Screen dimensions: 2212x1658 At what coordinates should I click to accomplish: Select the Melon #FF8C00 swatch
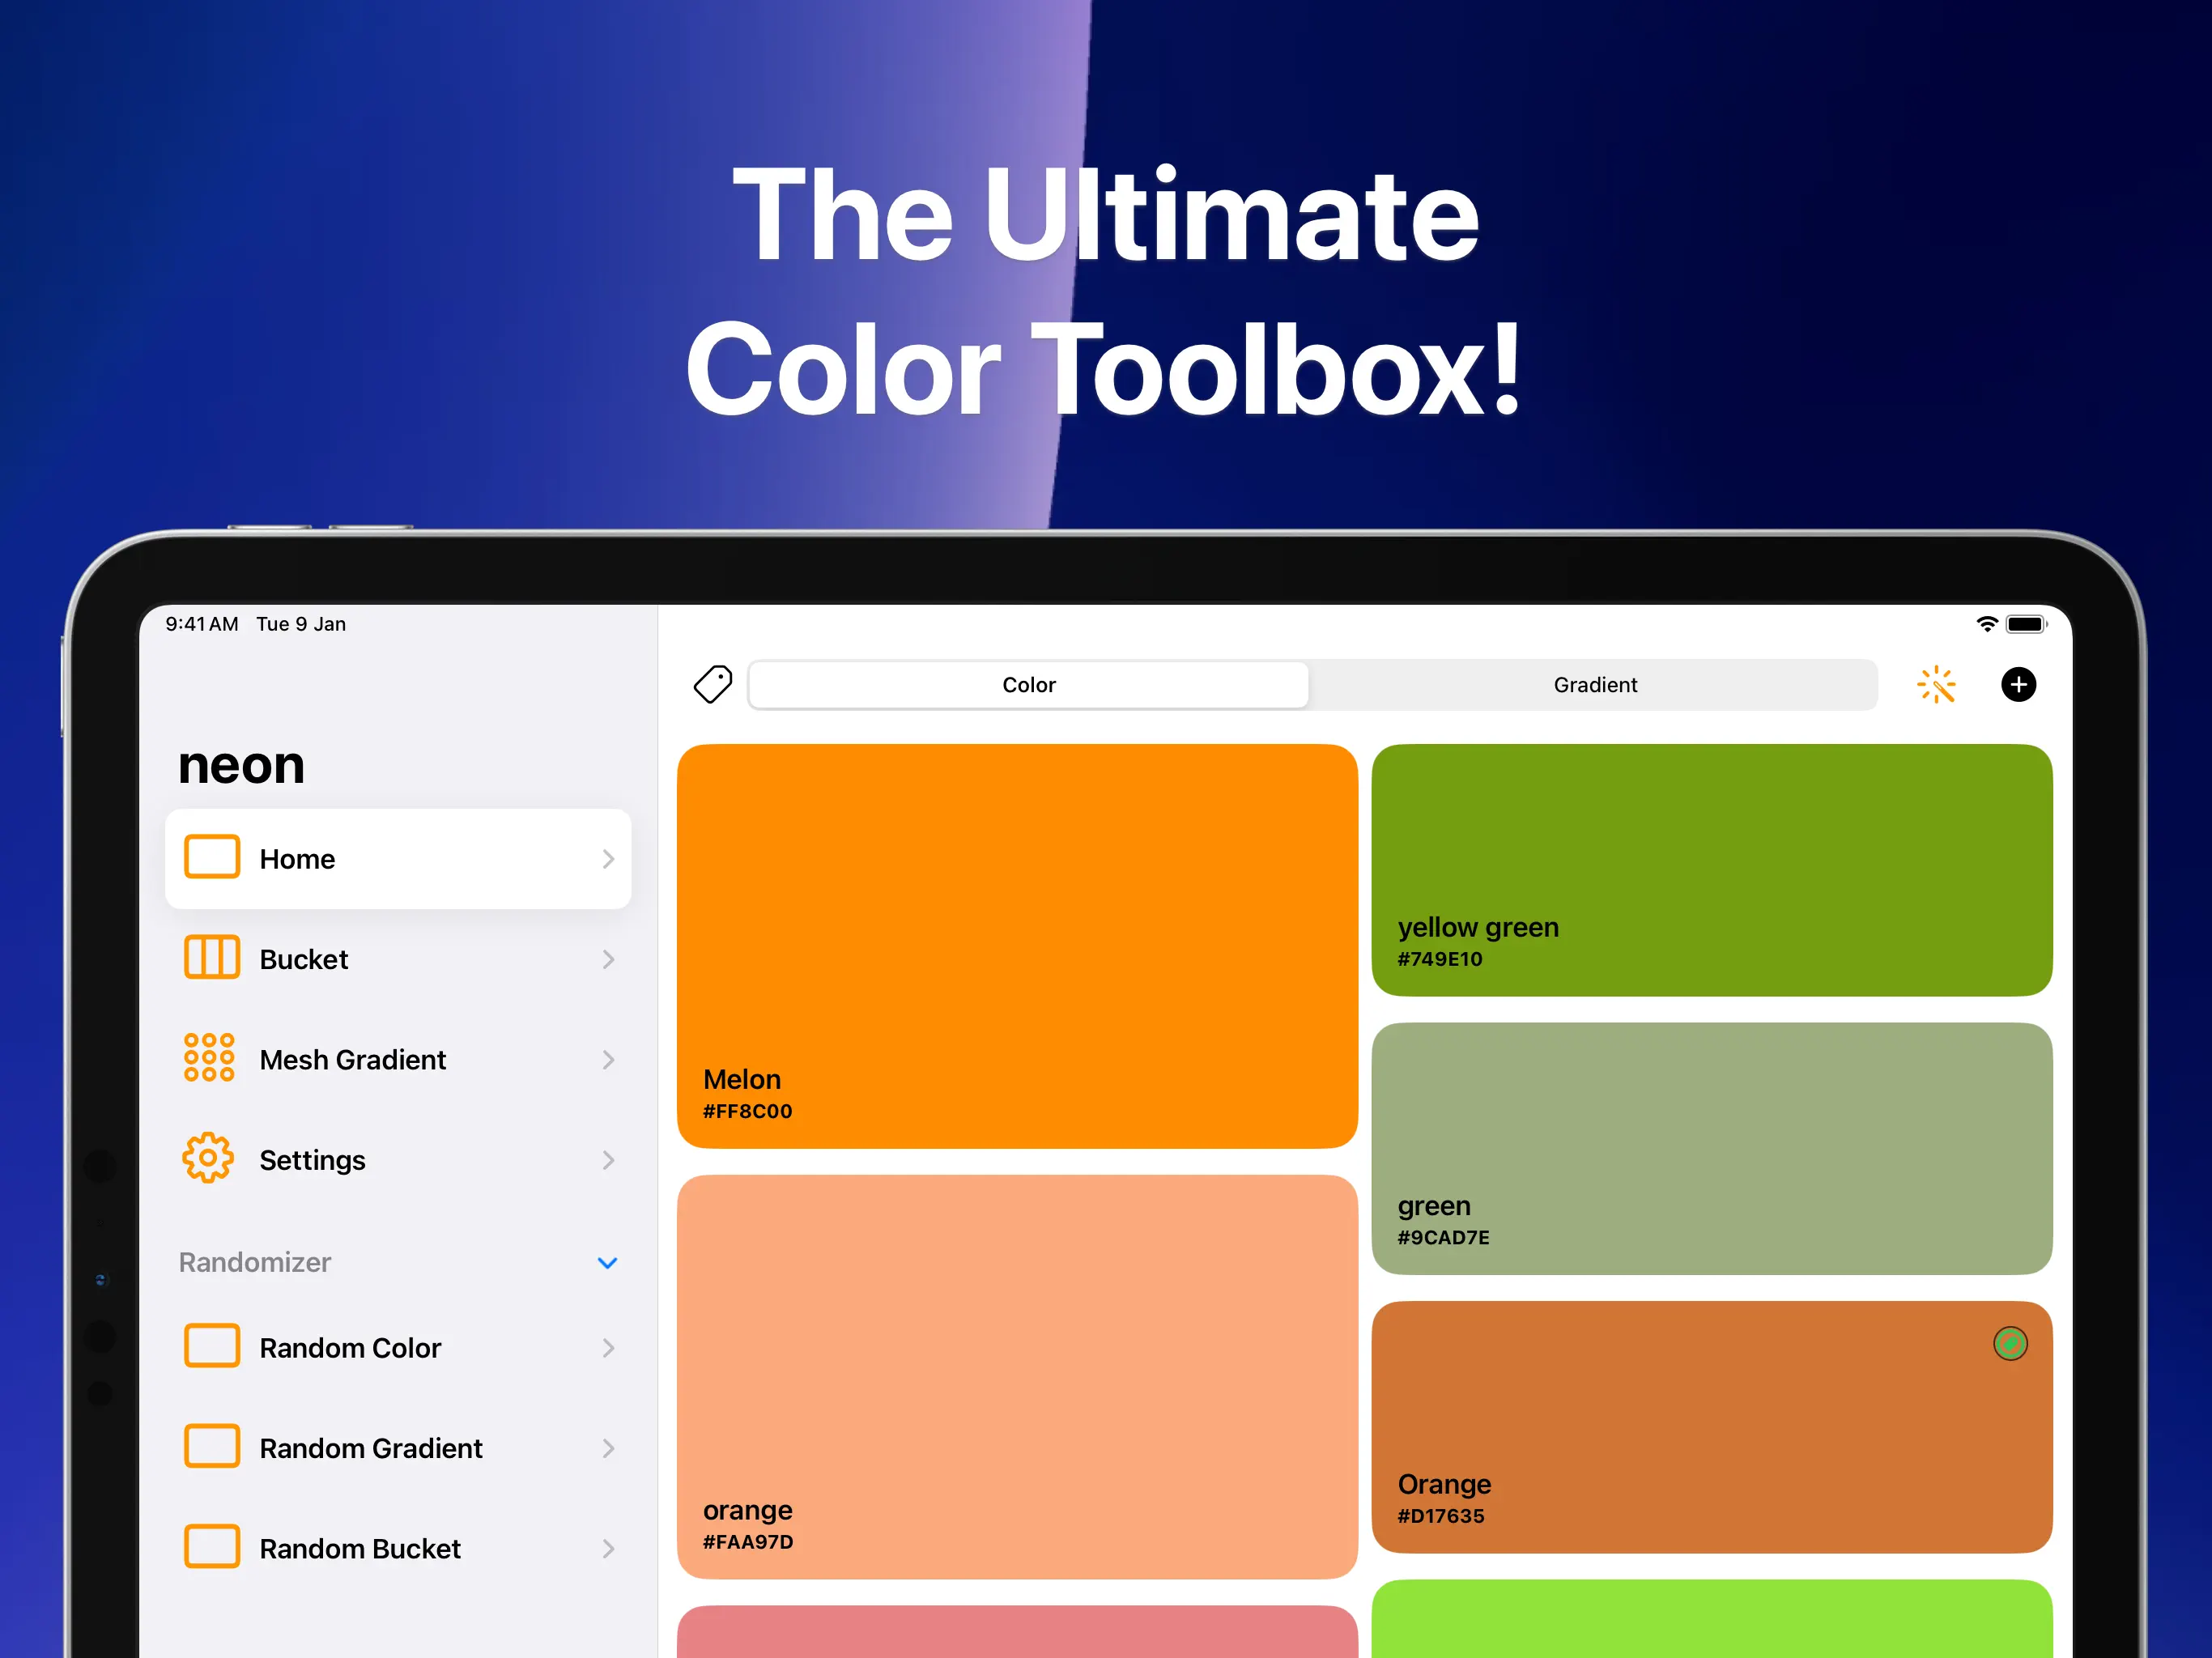point(1016,945)
